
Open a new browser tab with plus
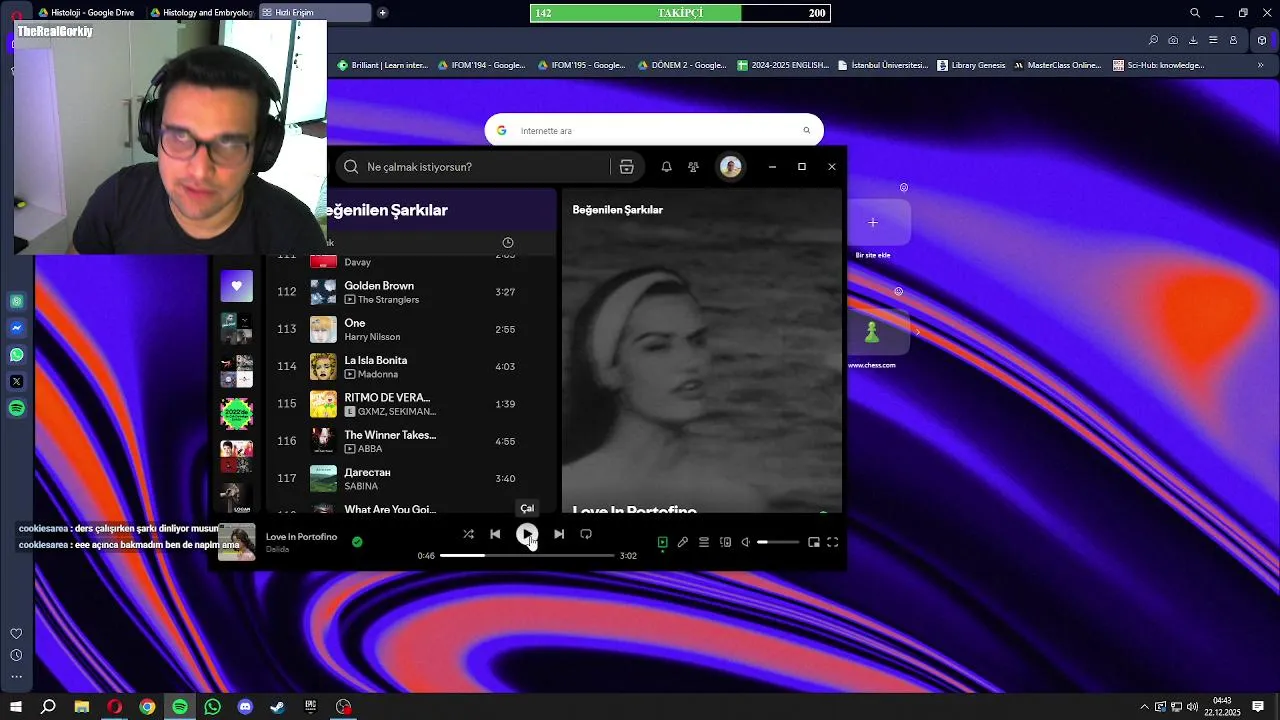click(x=382, y=13)
